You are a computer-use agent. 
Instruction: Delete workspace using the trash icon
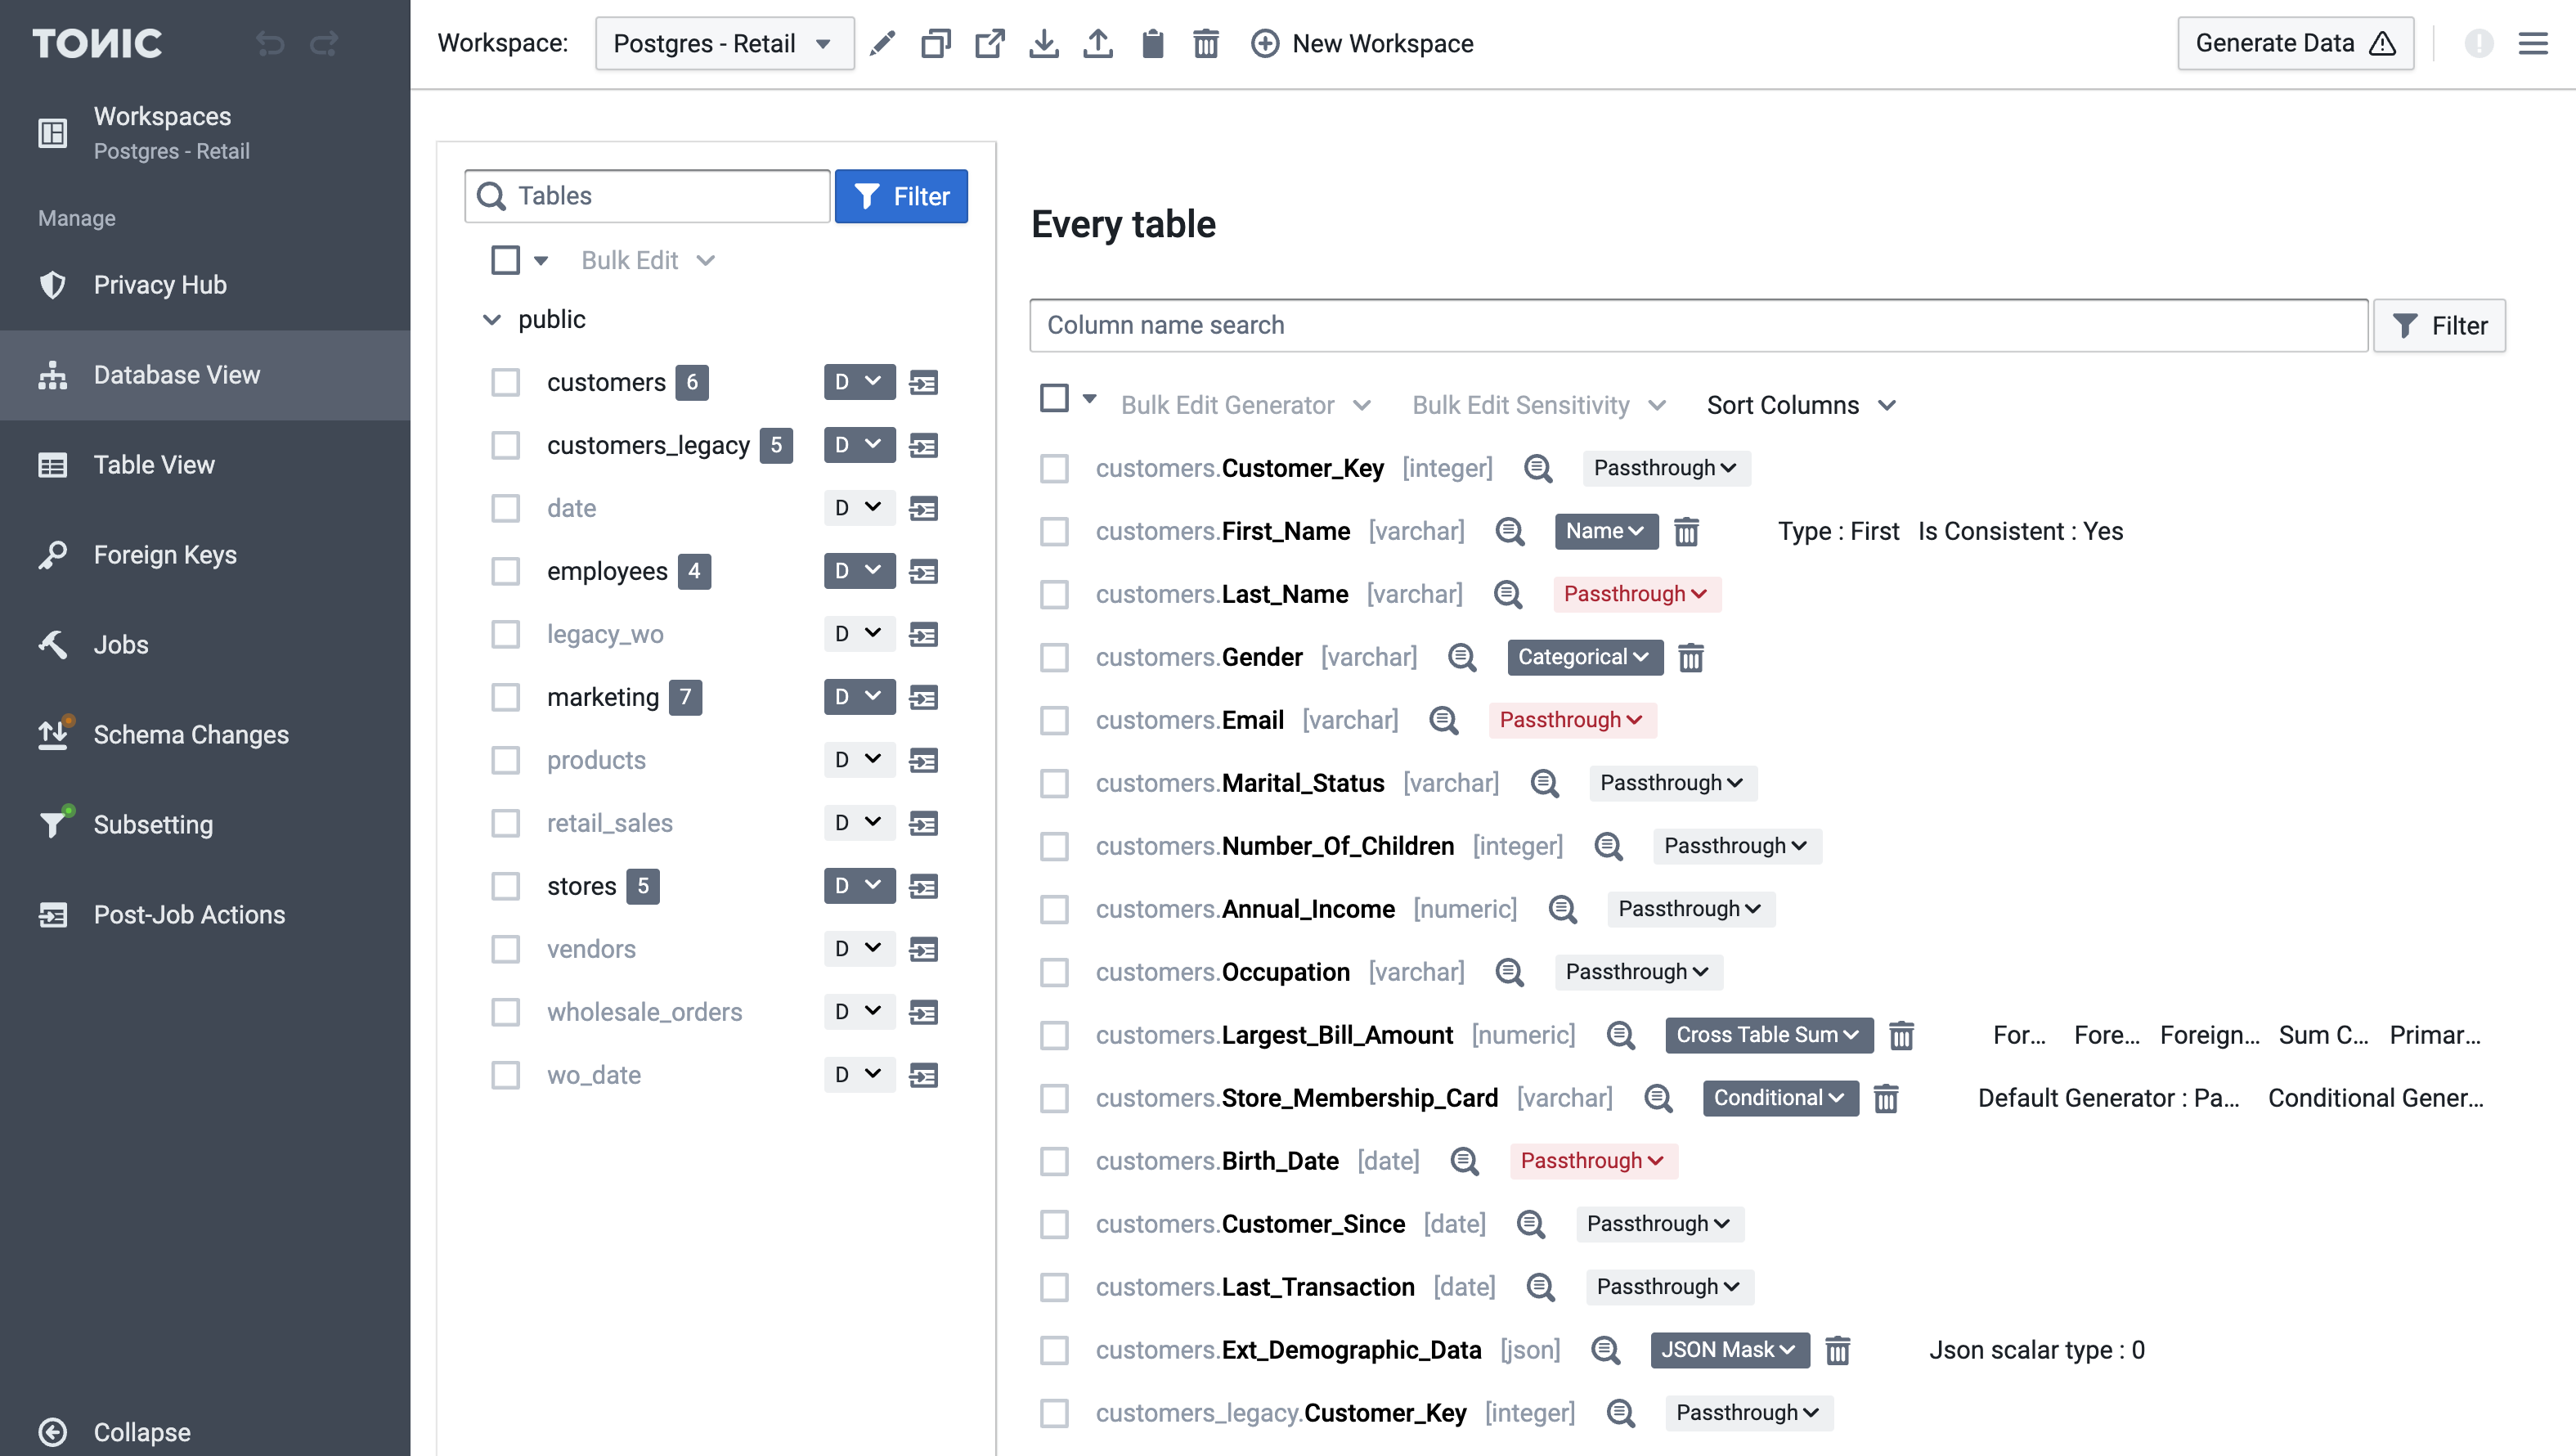pos(1206,43)
